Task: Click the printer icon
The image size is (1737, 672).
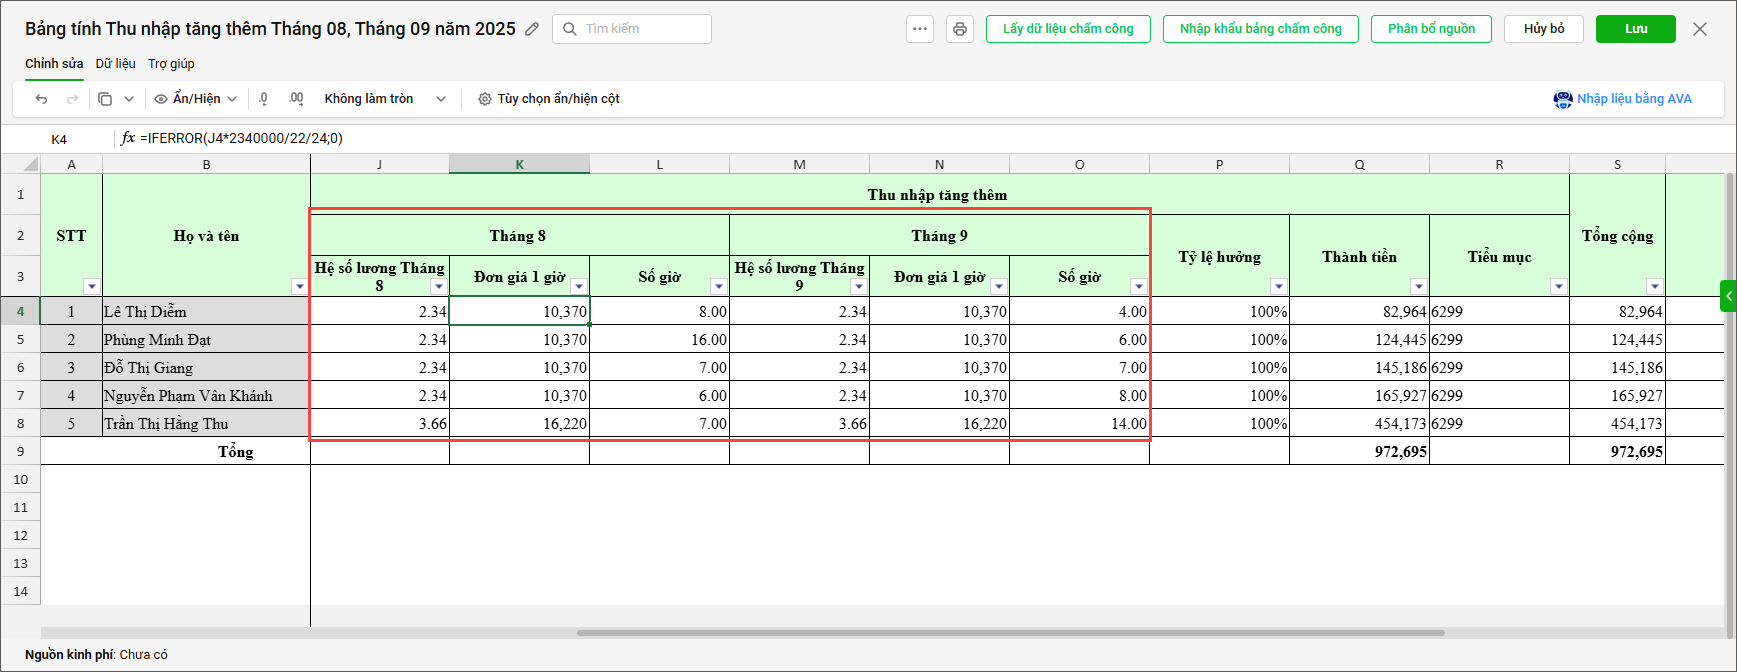Action: pyautogui.click(x=960, y=29)
